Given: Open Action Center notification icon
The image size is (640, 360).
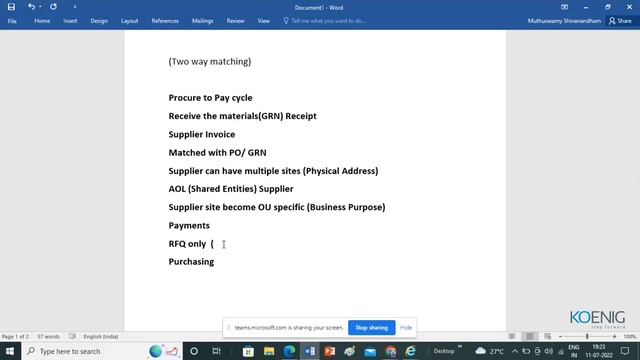Looking at the screenshot, I should (625, 351).
